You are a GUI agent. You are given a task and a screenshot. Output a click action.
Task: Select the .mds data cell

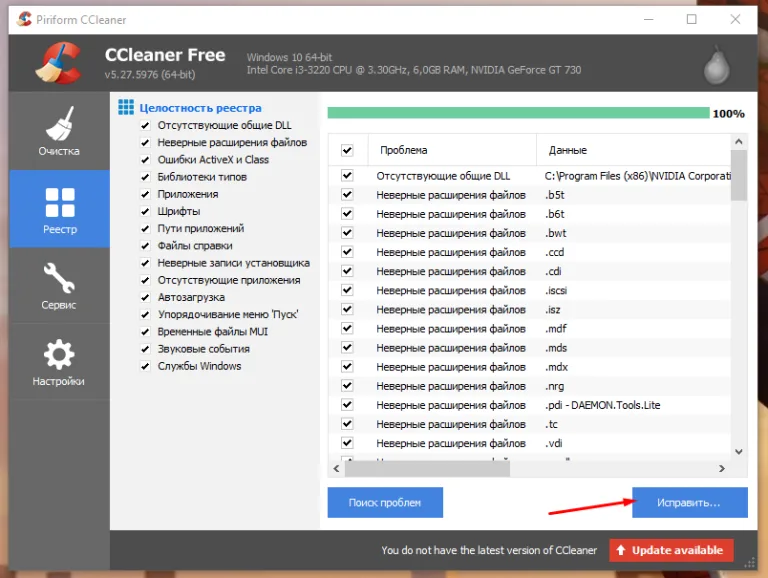[555, 348]
